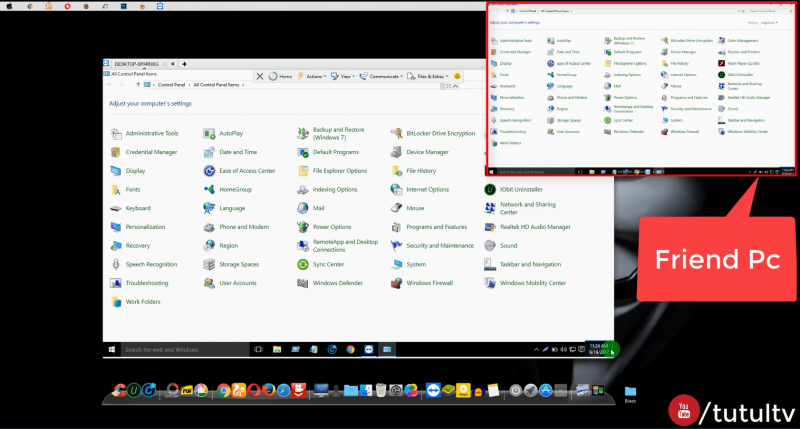Click the remote Windows Start button
The image size is (800, 429).
pyautogui.click(x=110, y=349)
